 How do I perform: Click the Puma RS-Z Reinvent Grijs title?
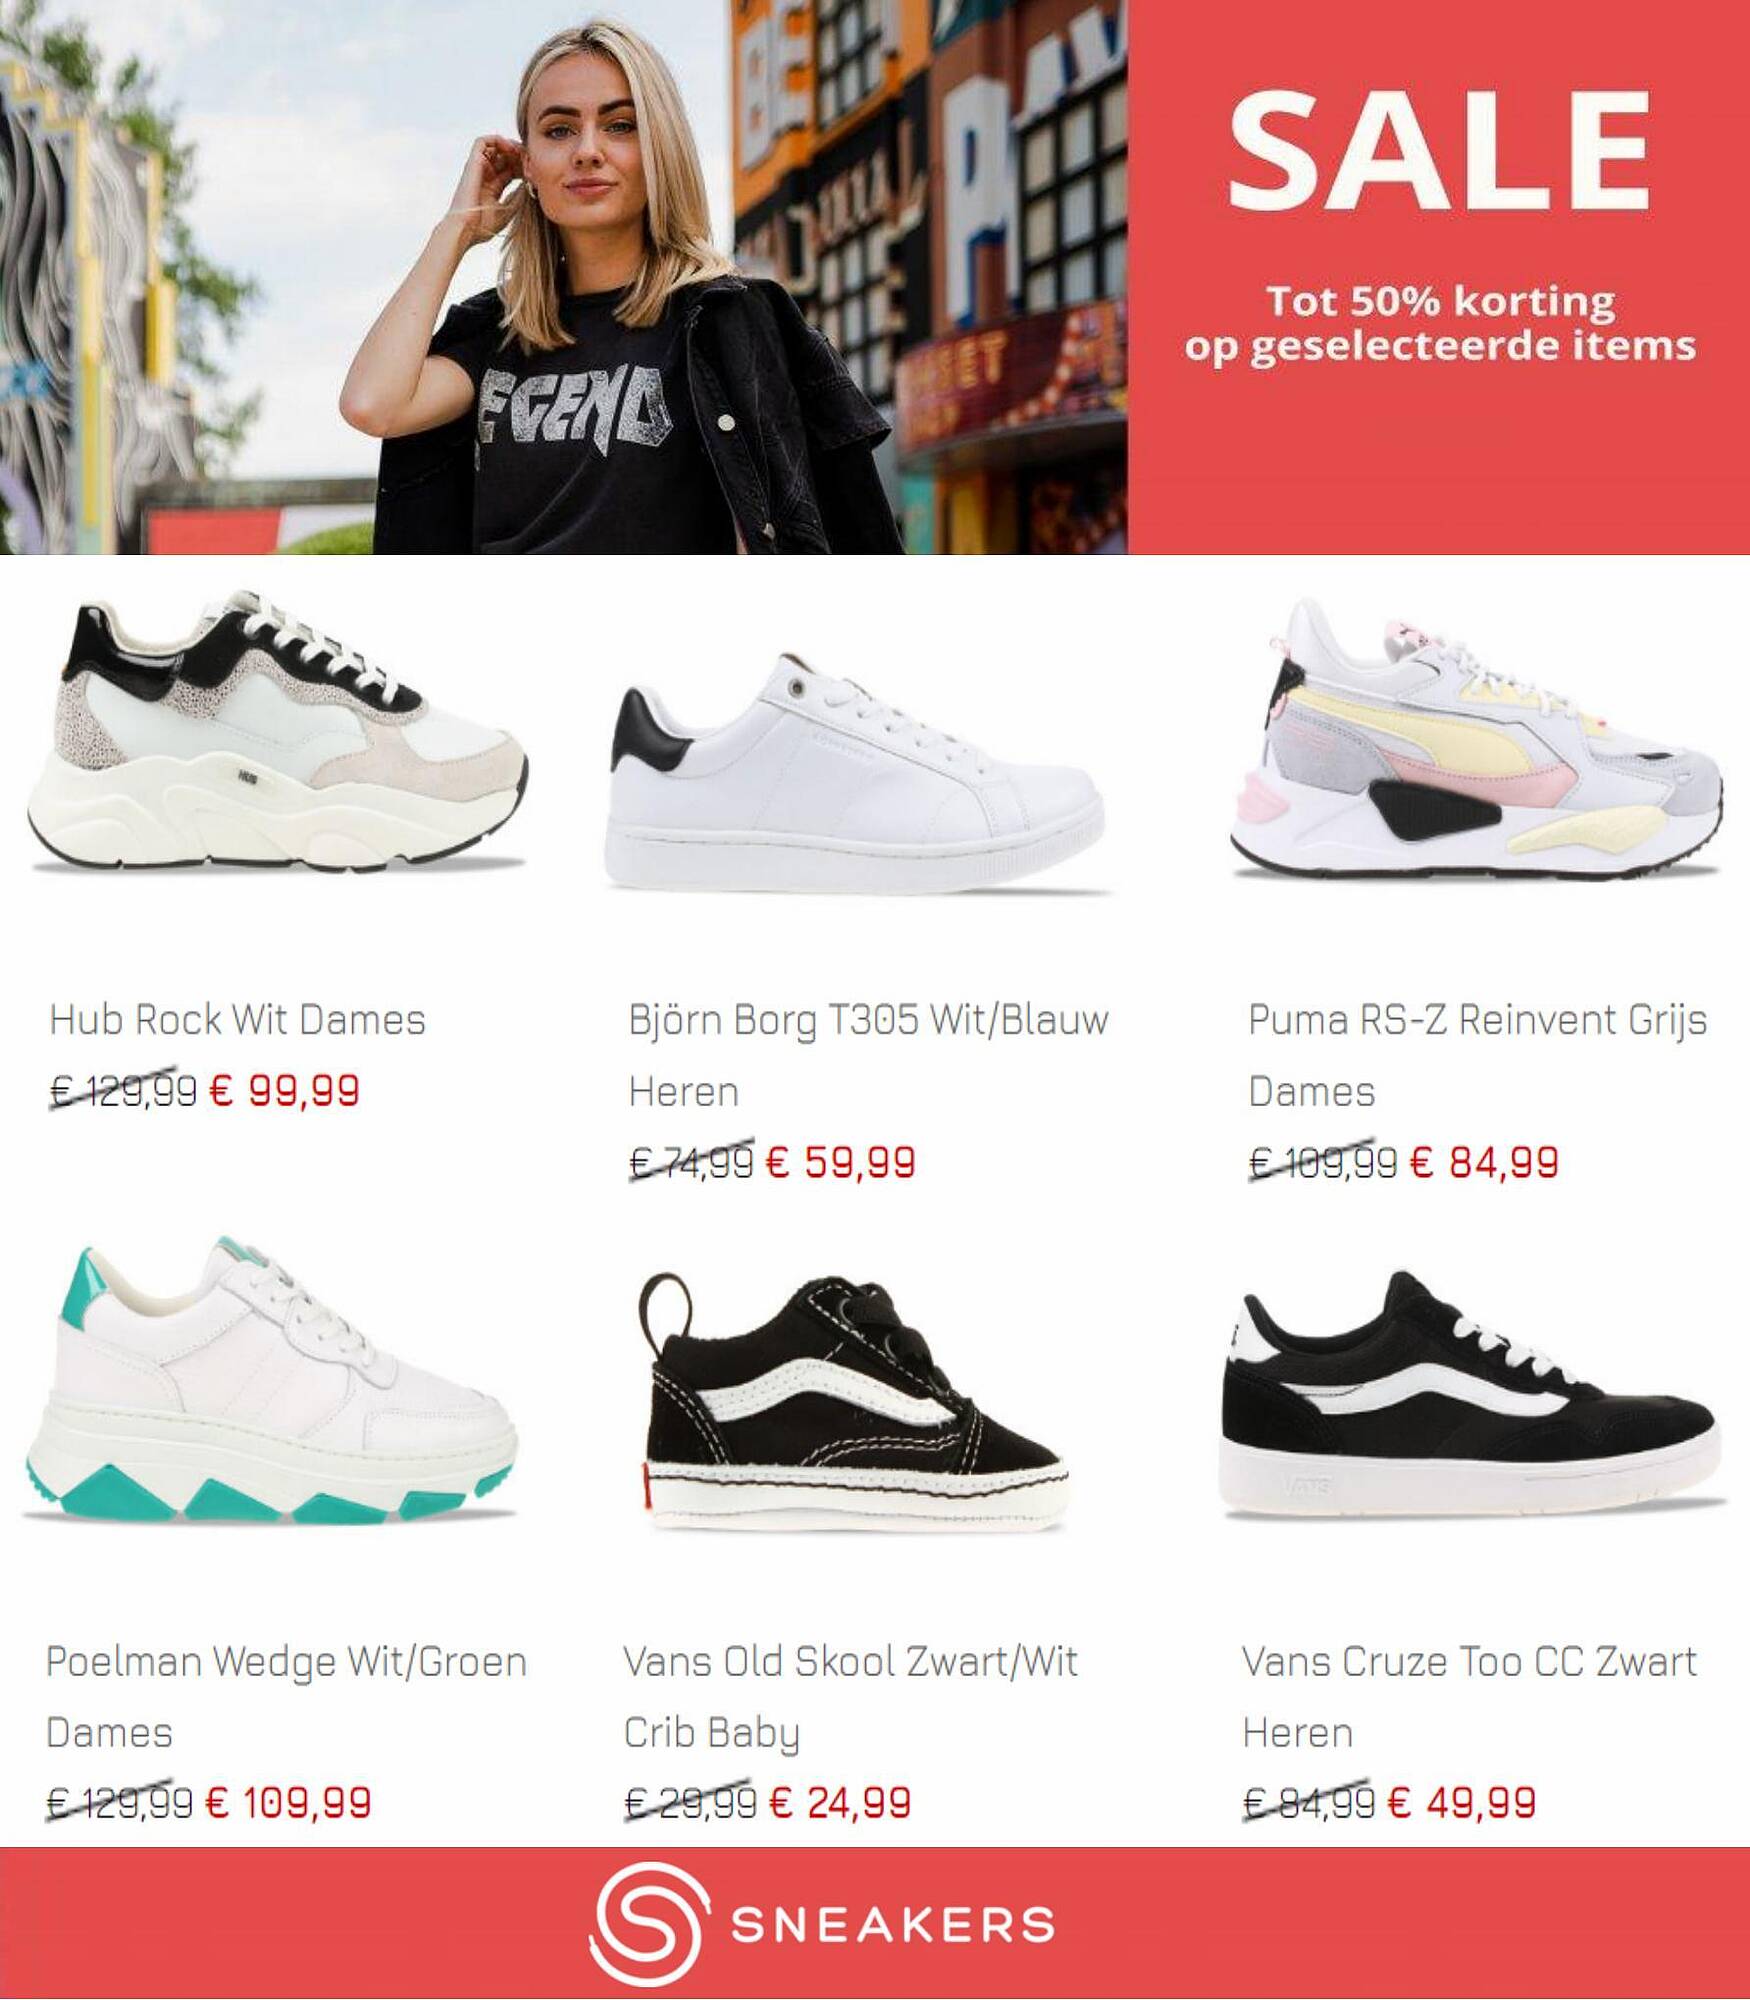(x=1478, y=1056)
